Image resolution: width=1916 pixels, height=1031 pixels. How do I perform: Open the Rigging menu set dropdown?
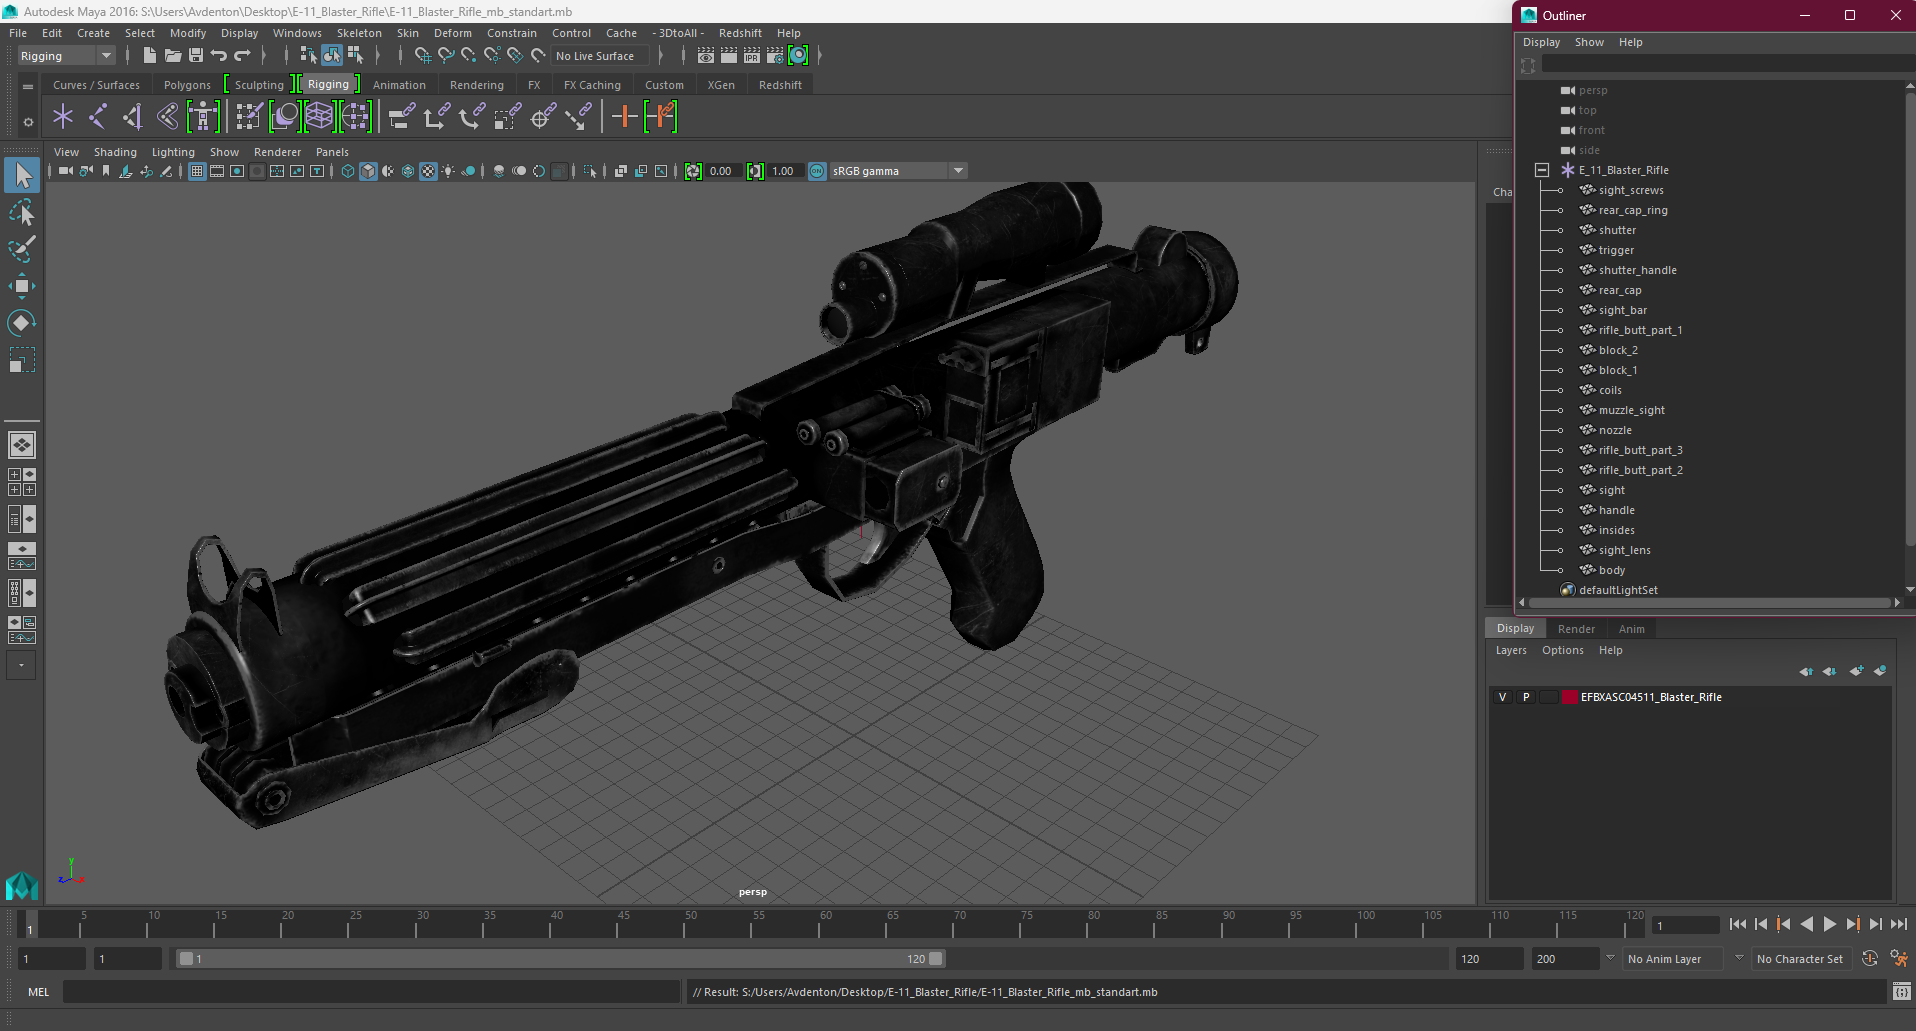click(66, 56)
